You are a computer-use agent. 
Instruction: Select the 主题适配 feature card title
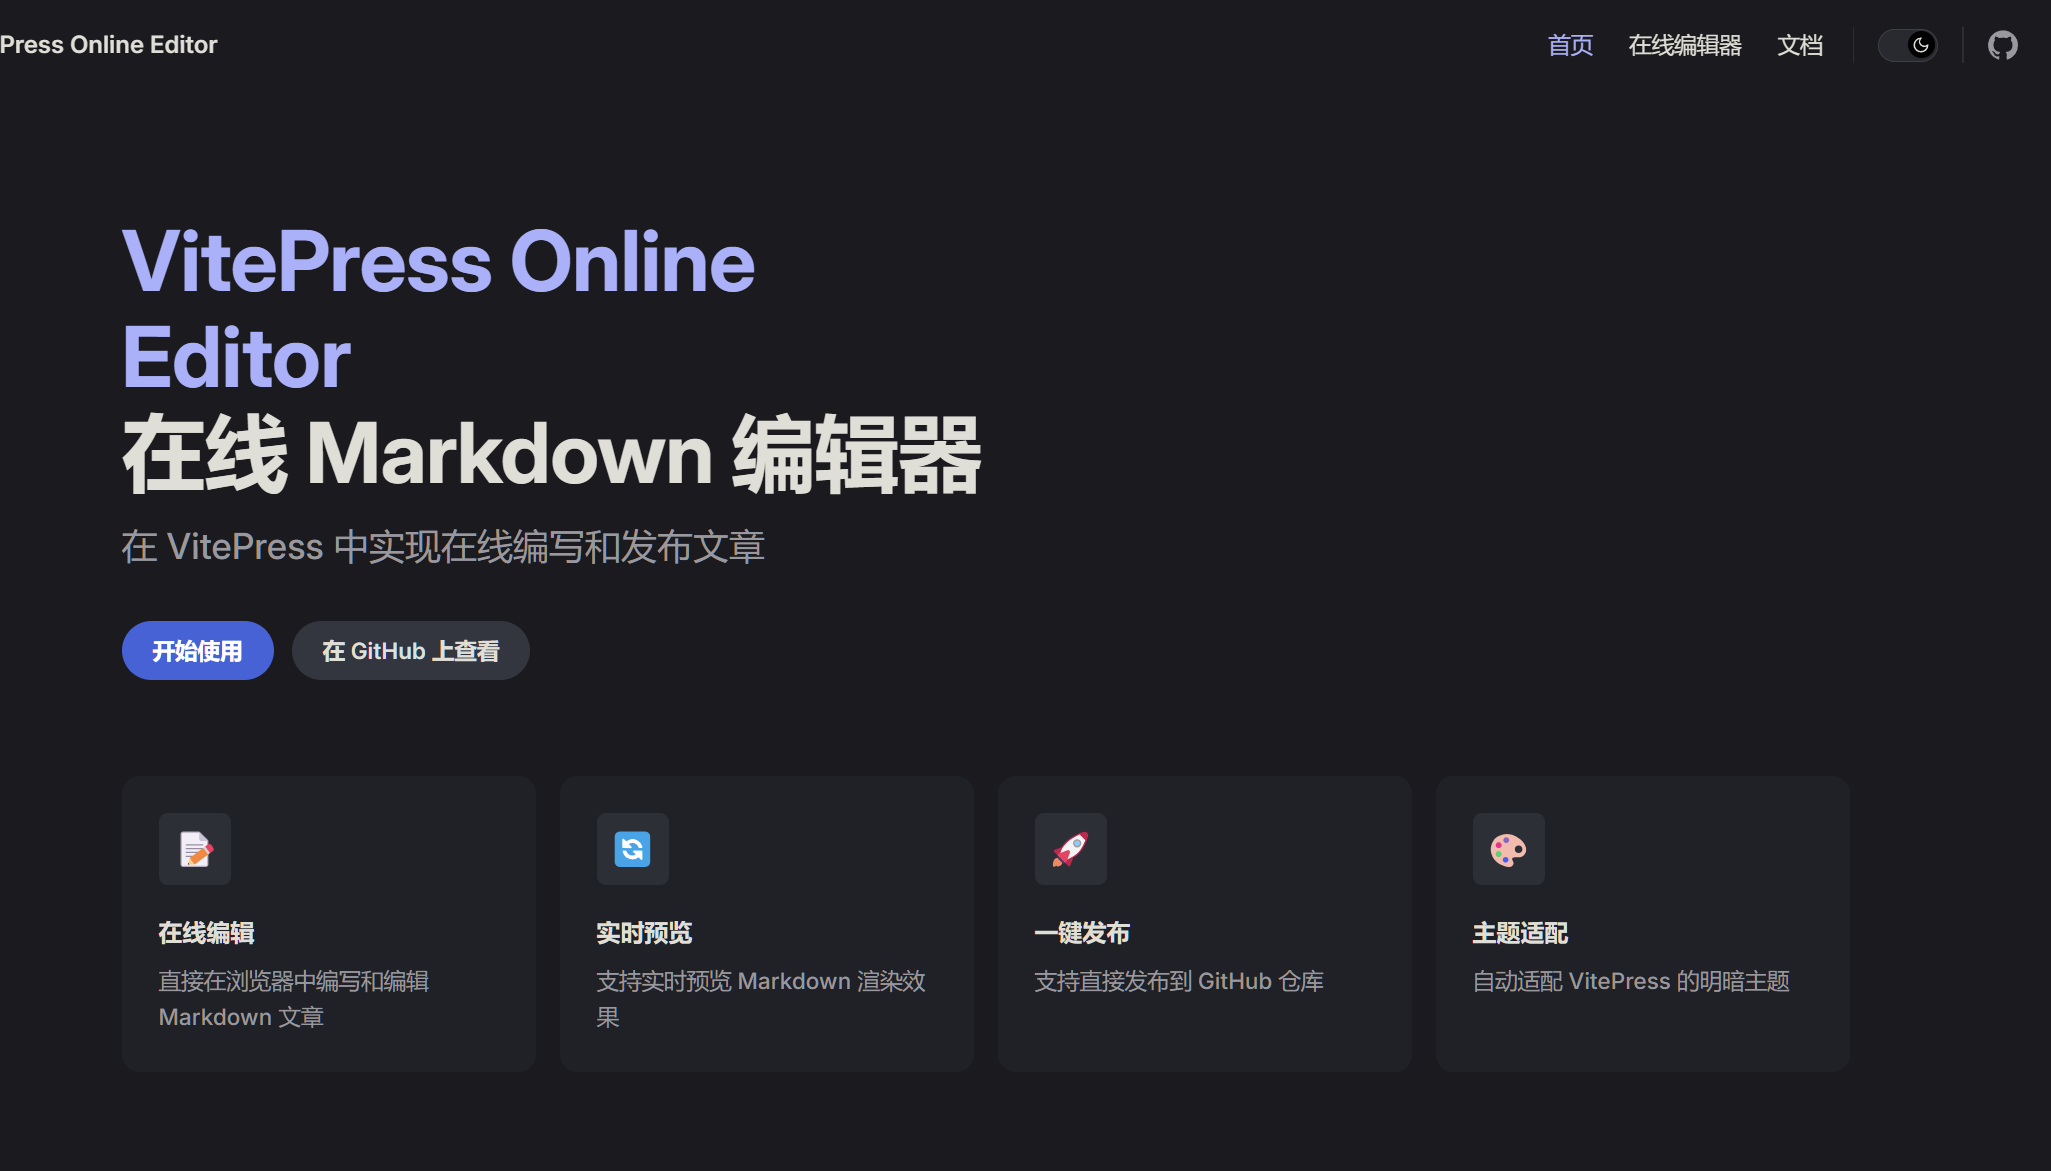tap(1520, 933)
